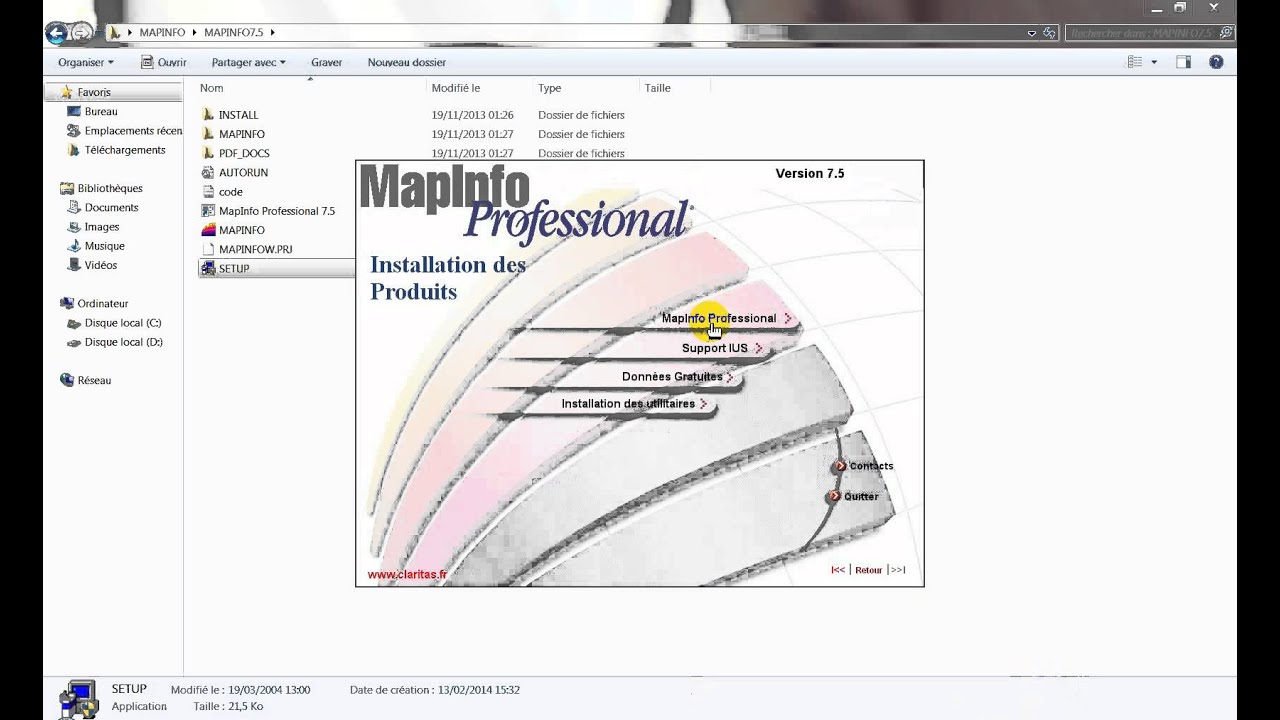Select the MapInfo Professional 7.5 file icon
The width and height of the screenshot is (1280, 720).
pos(208,211)
